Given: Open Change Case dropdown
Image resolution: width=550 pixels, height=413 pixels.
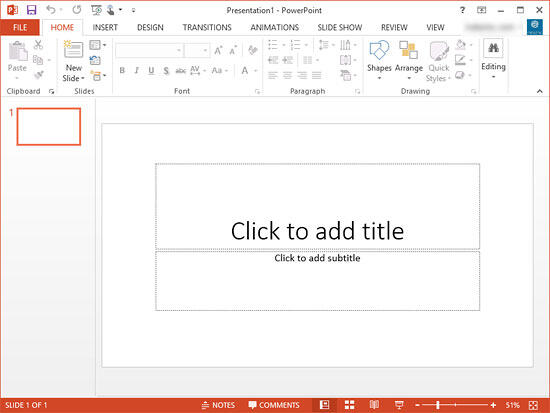Looking at the screenshot, I should point(220,71).
